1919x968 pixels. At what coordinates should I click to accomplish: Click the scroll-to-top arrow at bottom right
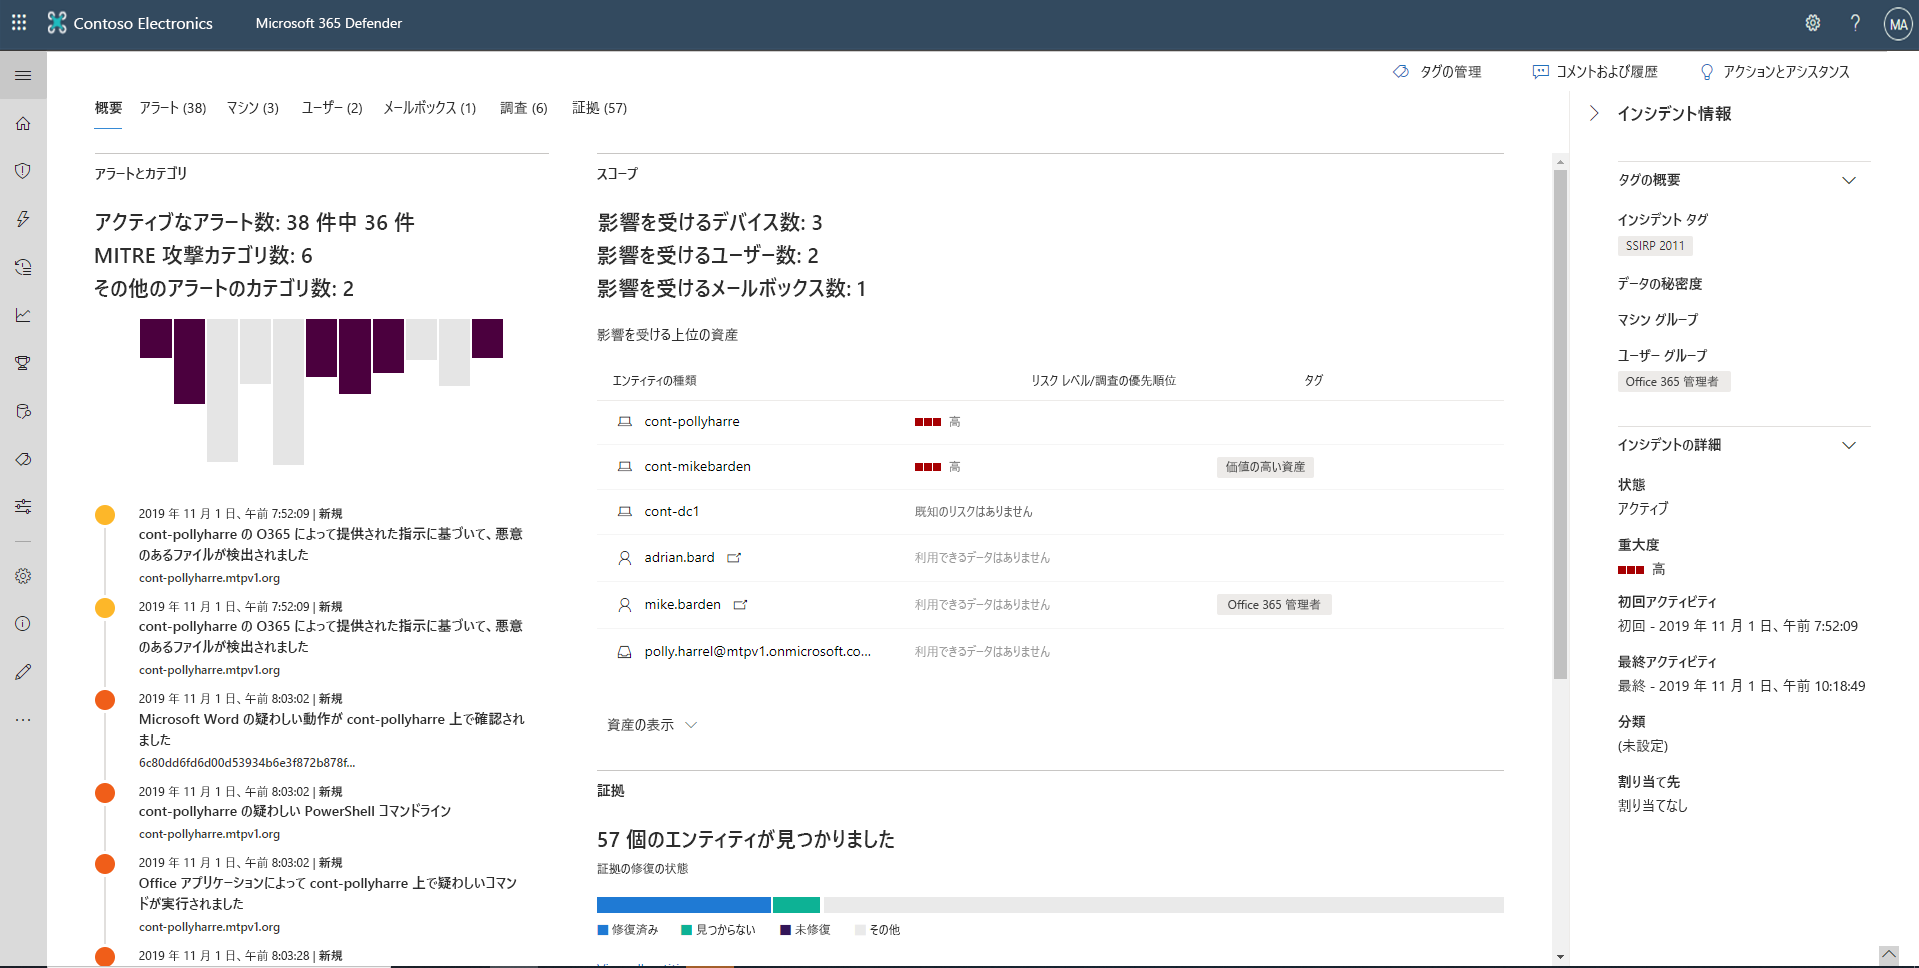1888,955
